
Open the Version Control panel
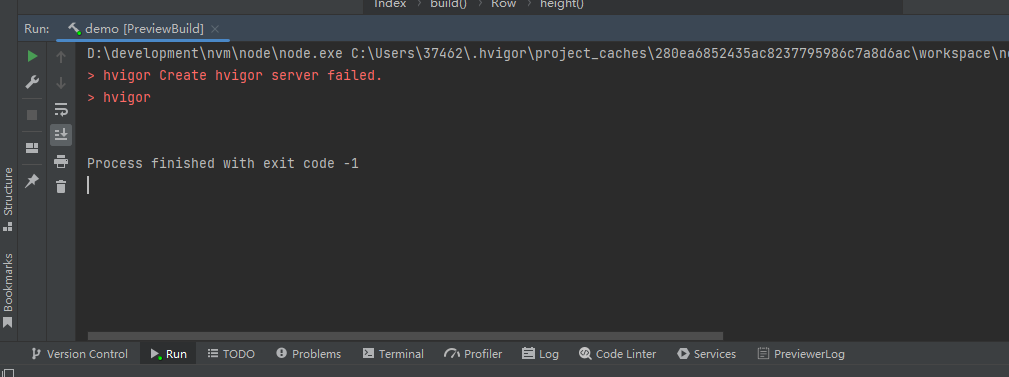coord(79,354)
